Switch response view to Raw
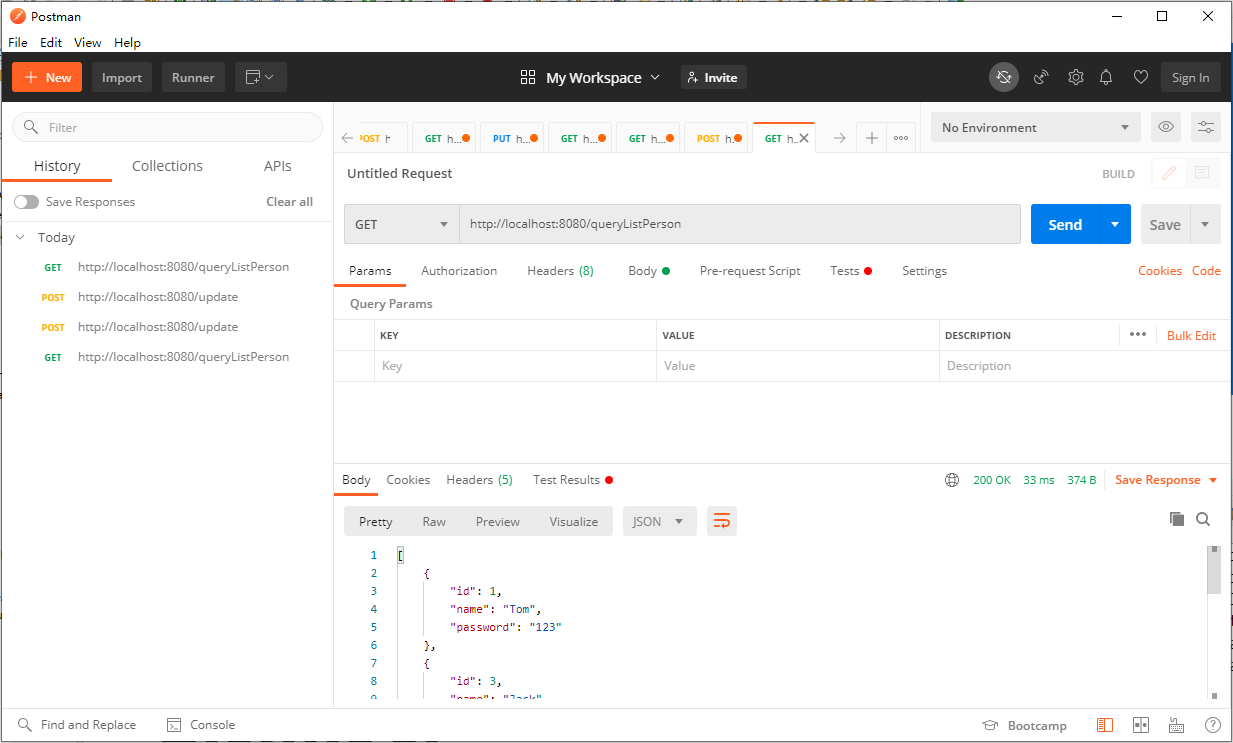1233x743 pixels. [434, 521]
